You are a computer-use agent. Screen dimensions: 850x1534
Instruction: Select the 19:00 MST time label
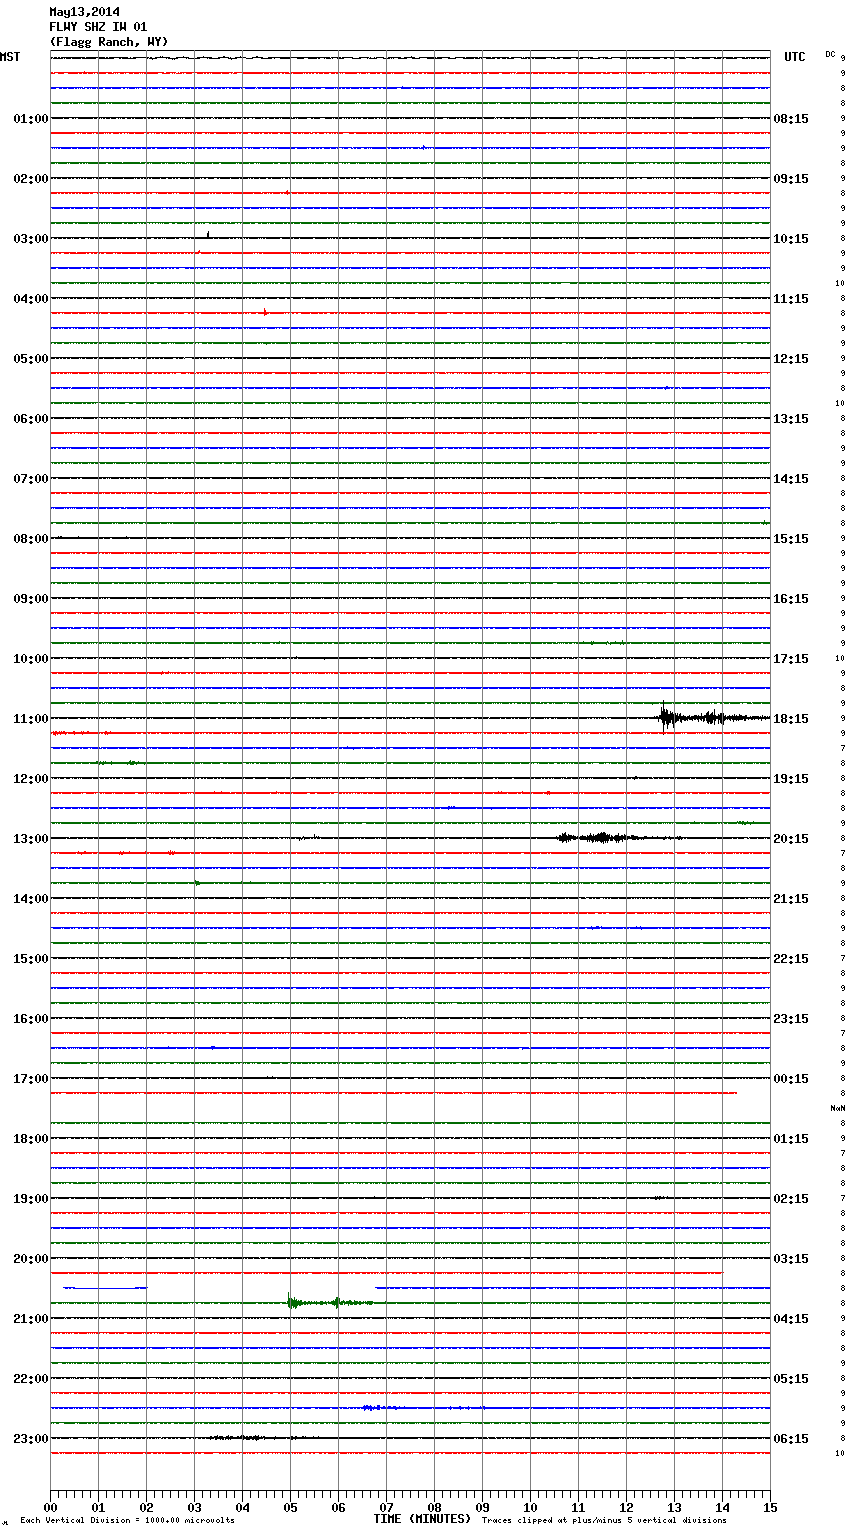click(31, 1199)
